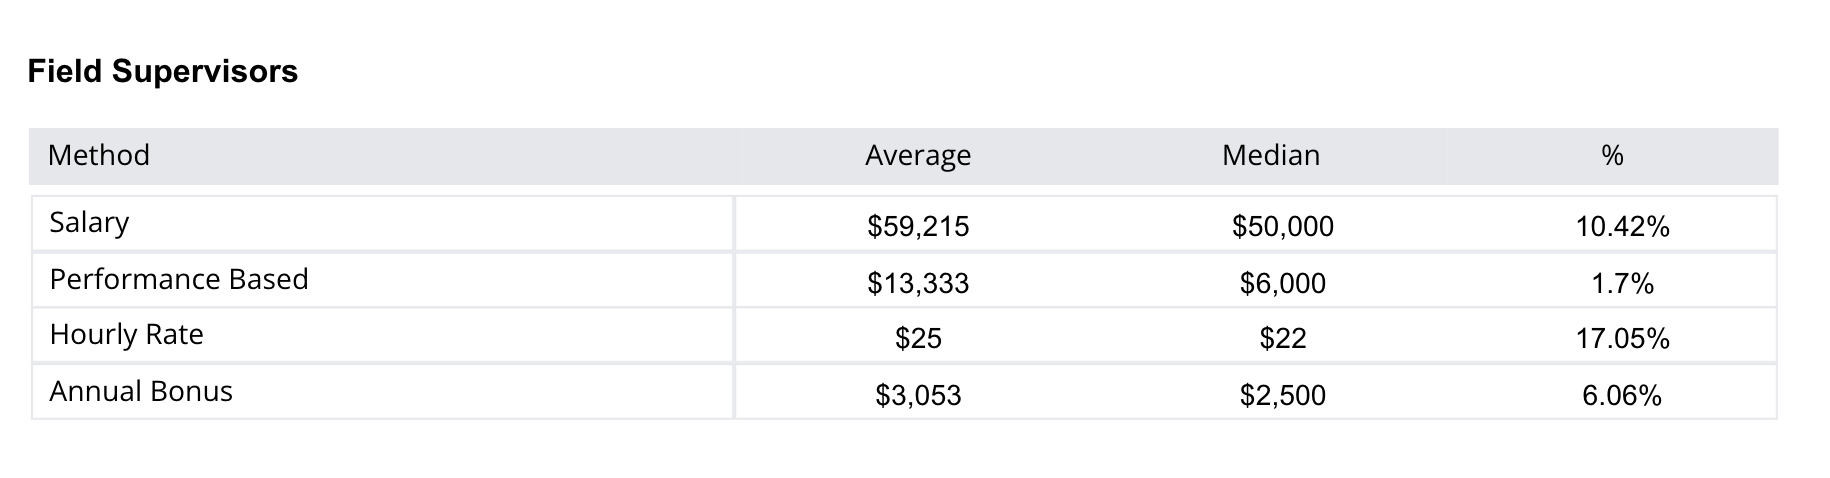Select the % column header

[x=1612, y=155]
